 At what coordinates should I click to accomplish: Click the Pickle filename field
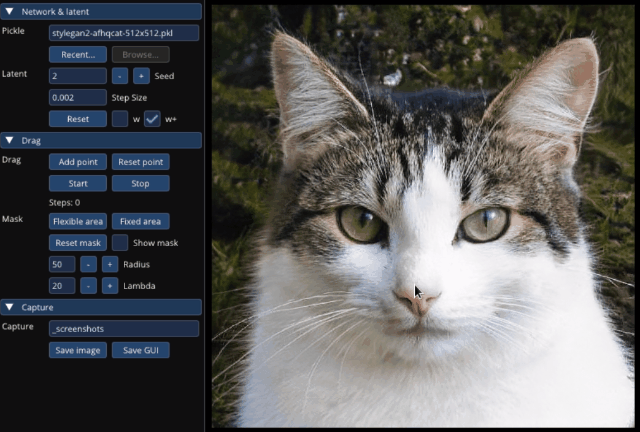(x=124, y=33)
